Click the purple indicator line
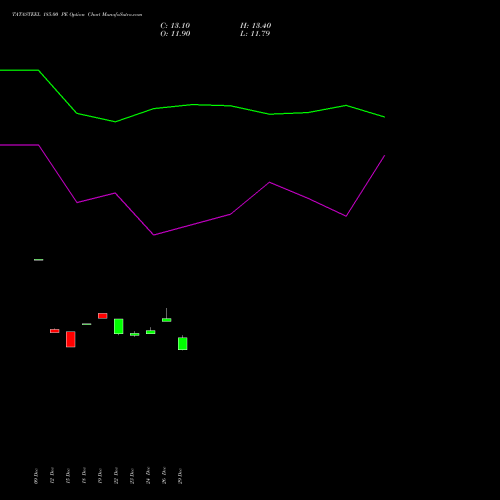Viewport: 500px width, 500px height. pyautogui.click(x=192, y=225)
